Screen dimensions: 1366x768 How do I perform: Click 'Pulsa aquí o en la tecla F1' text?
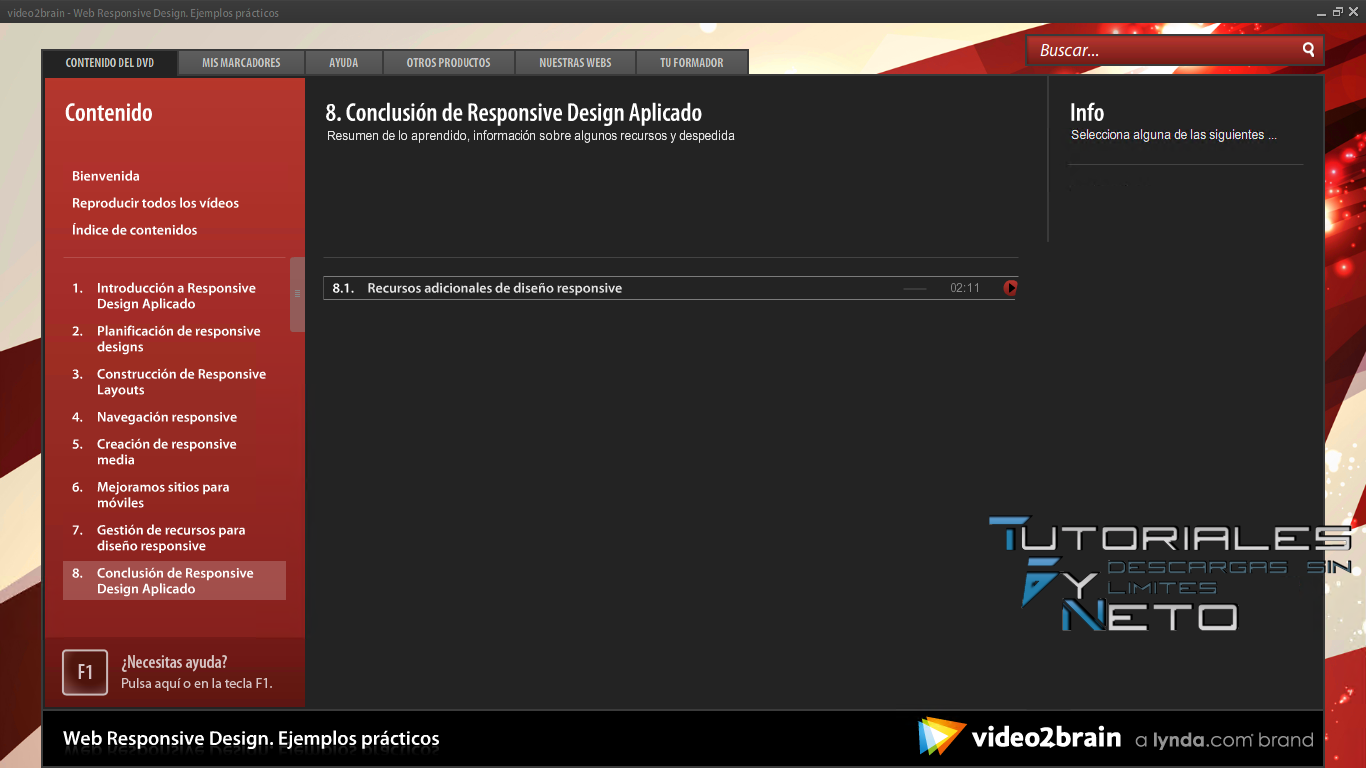(197, 684)
